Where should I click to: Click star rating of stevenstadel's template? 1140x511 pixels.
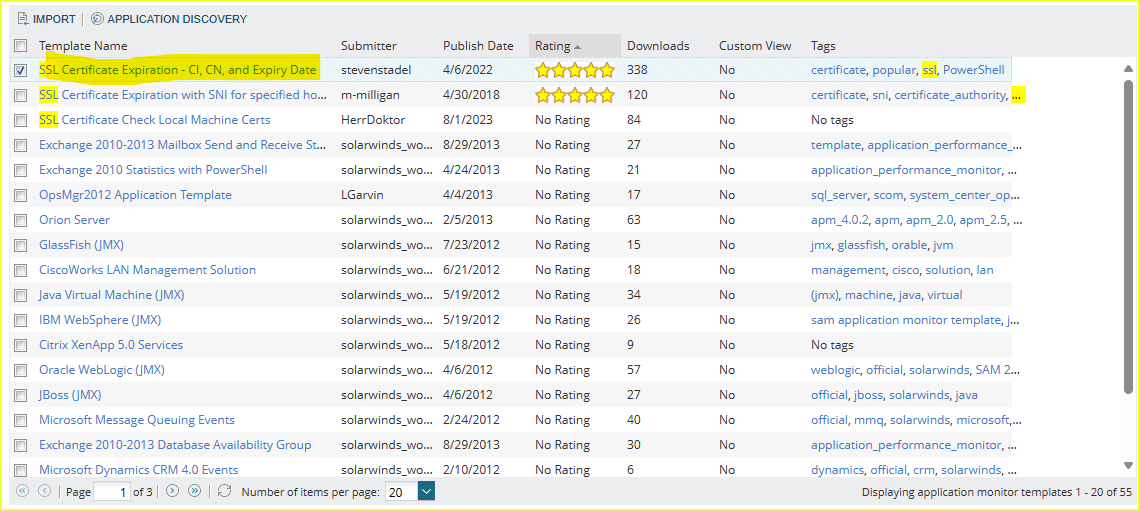coord(574,70)
